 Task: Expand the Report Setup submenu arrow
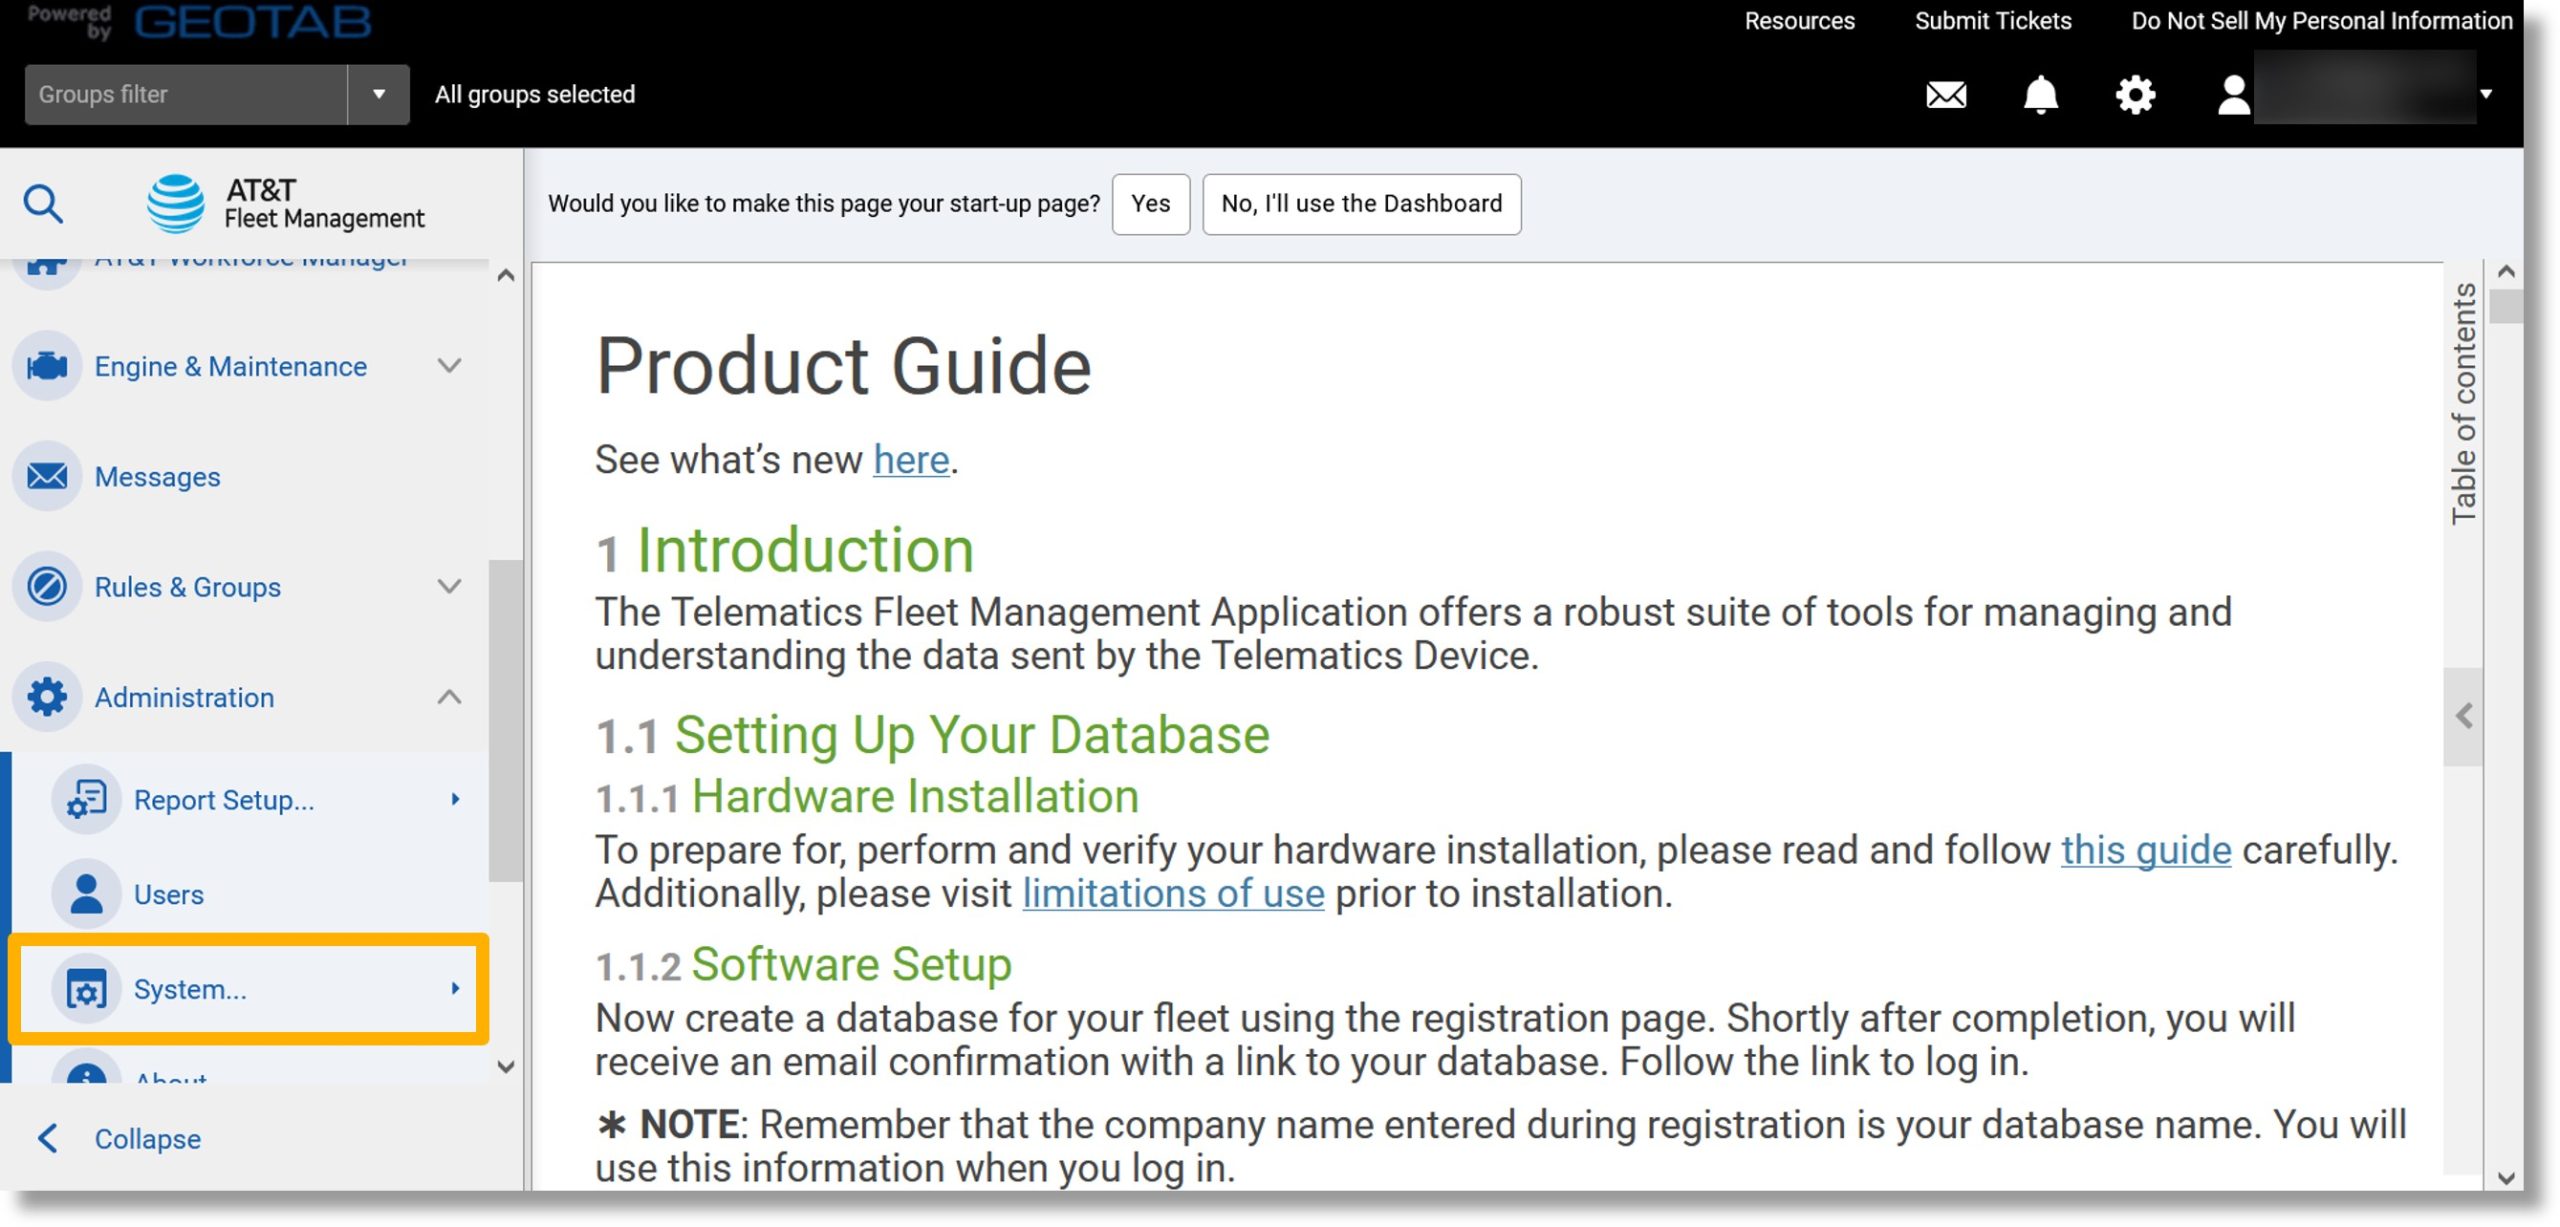[455, 799]
